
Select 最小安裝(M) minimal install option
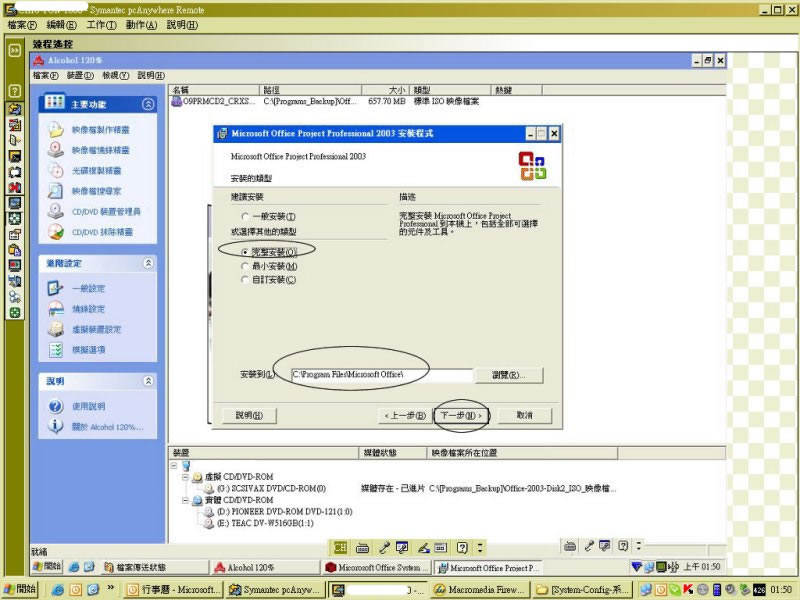tap(245, 266)
